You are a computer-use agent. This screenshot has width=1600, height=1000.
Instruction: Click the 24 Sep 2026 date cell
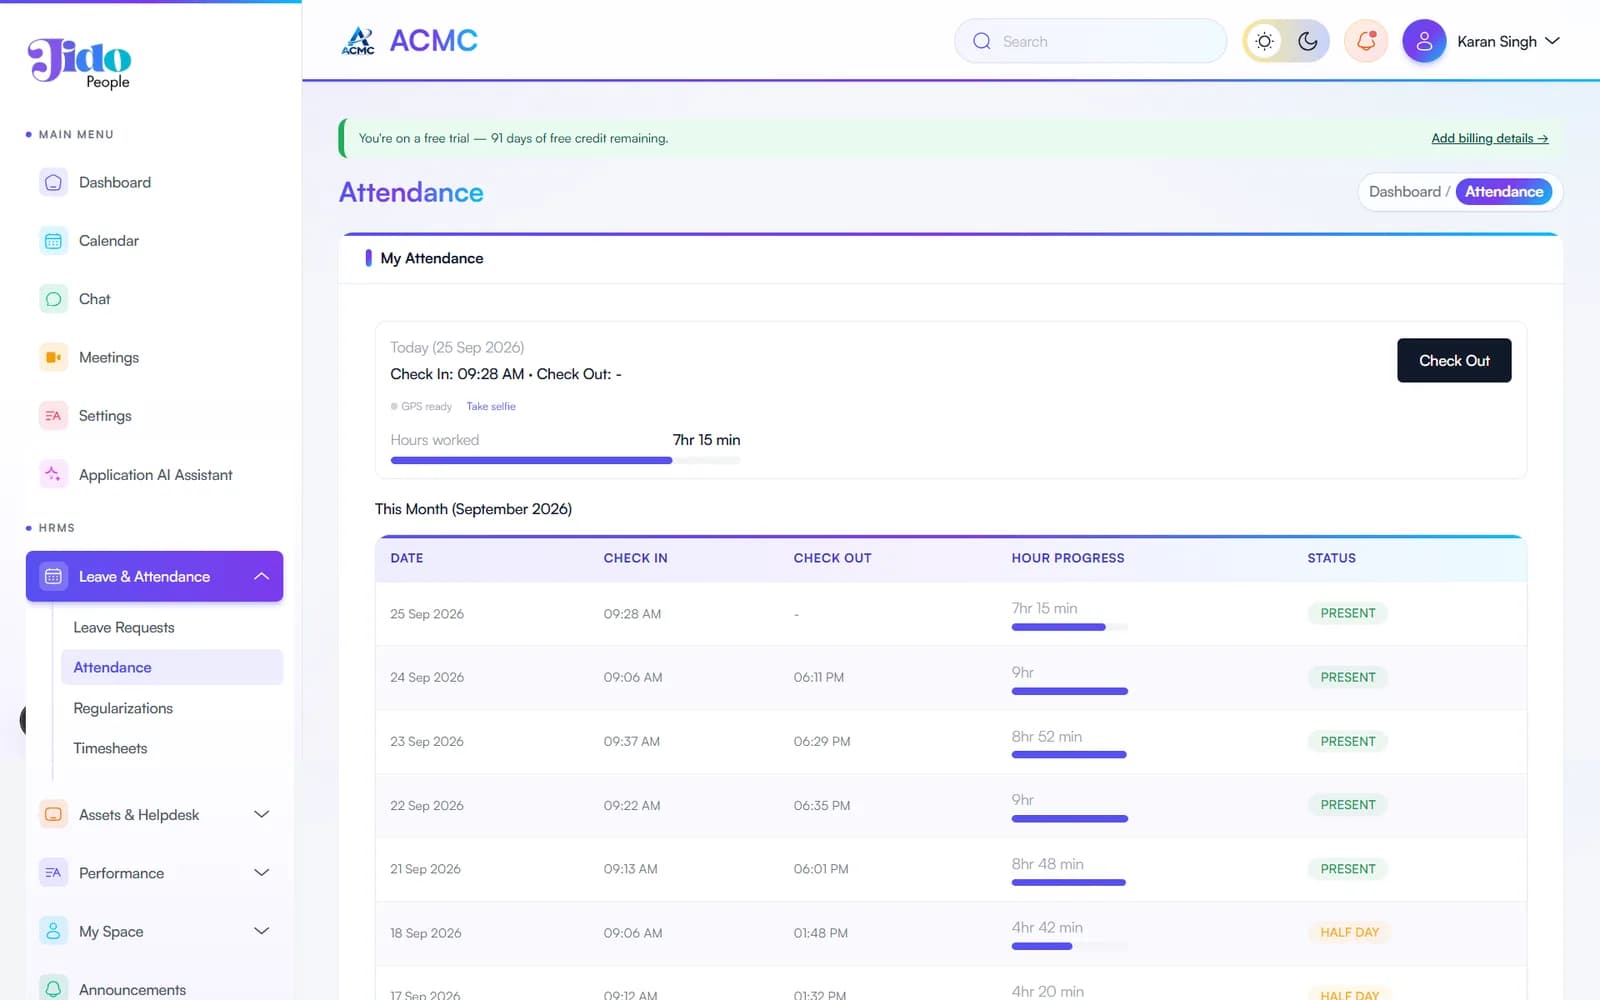pos(427,677)
